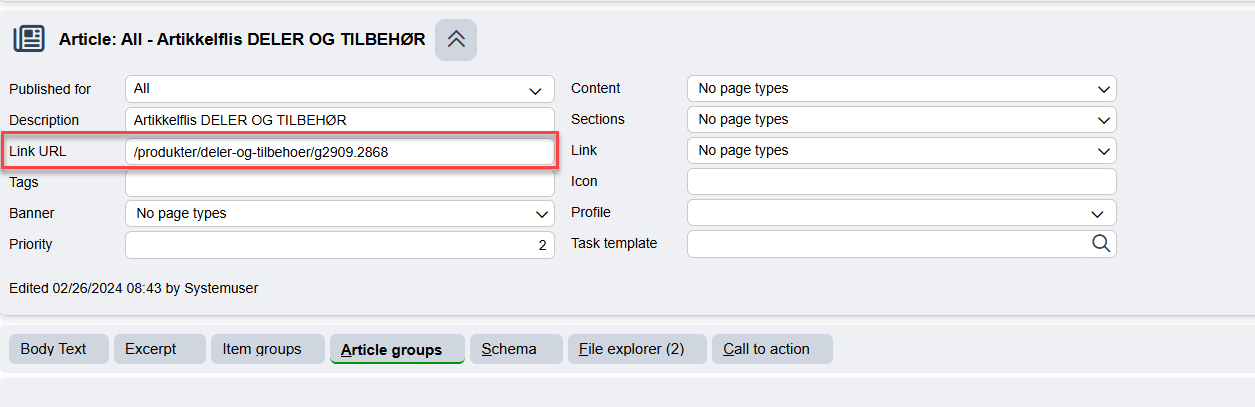Click the empty Tags input field
The width and height of the screenshot is (1255, 407).
tap(340, 183)
